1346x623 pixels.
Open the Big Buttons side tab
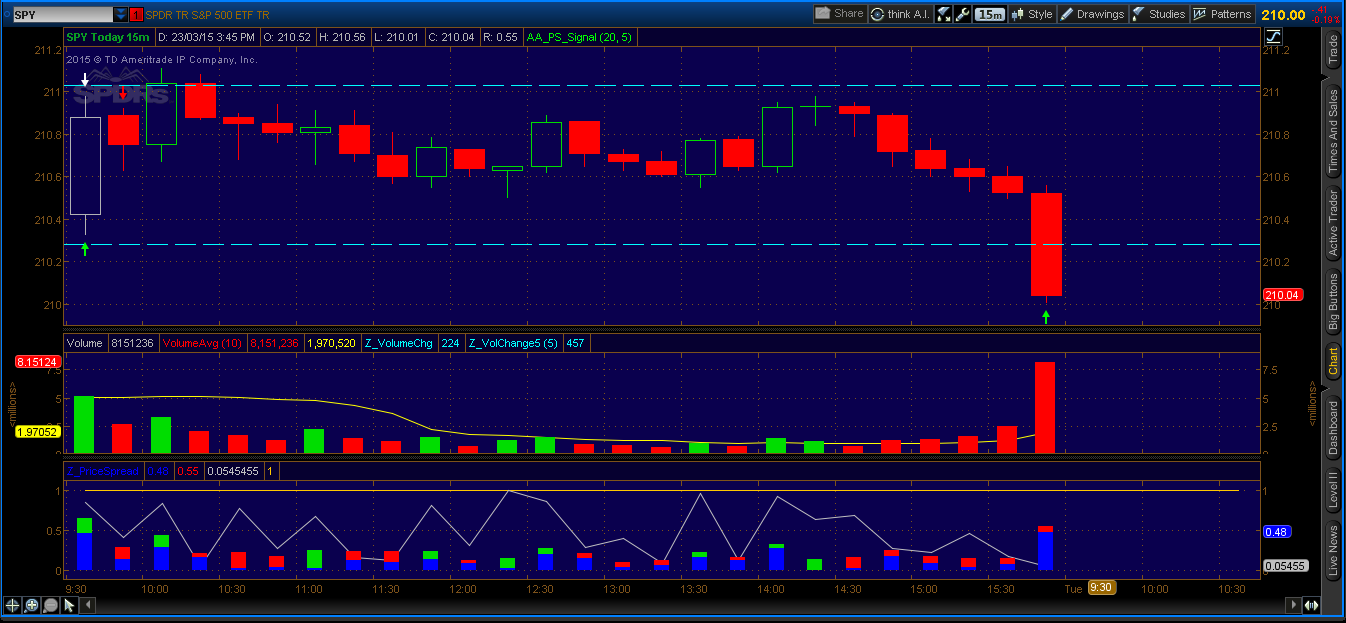tap(1332, 302)
